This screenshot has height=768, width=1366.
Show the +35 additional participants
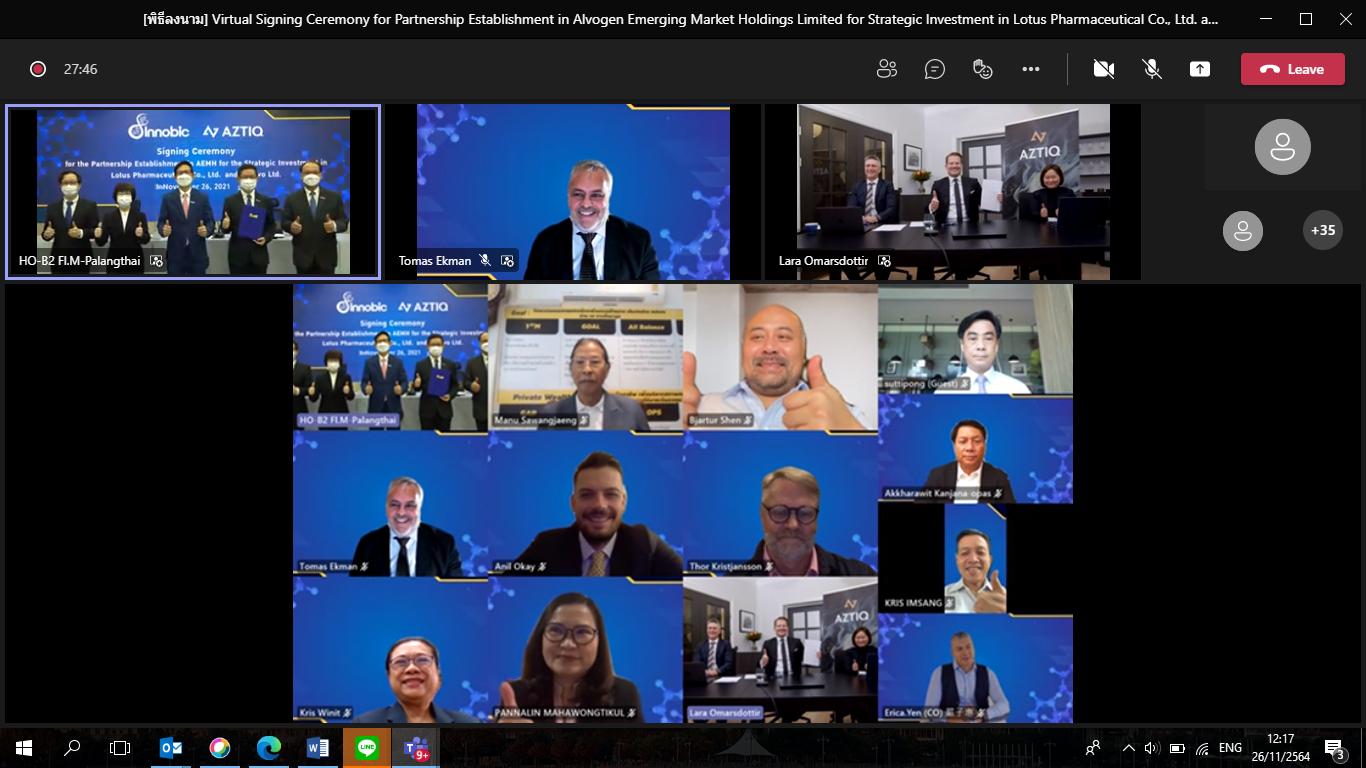pos(1323,230)
